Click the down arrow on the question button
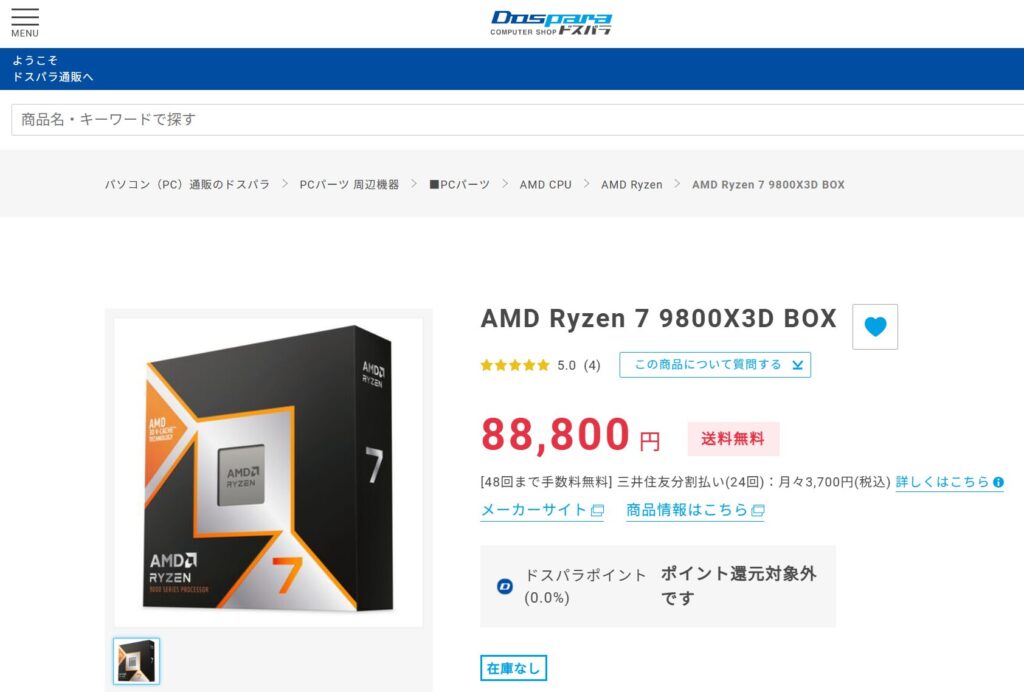This screenshot has width=1024, height=692. 797,365
